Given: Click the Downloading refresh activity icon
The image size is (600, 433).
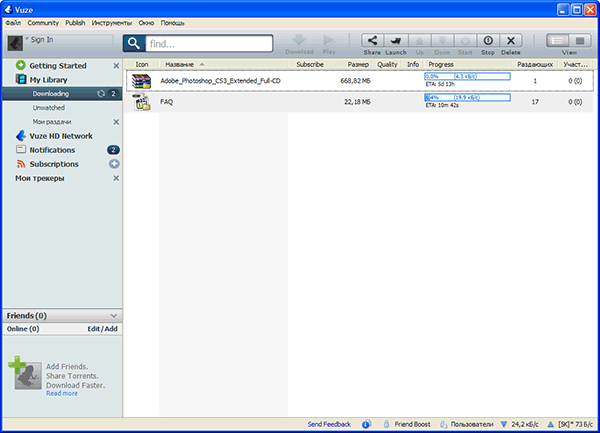Looking at the screenshot, I should click(101, 94).
